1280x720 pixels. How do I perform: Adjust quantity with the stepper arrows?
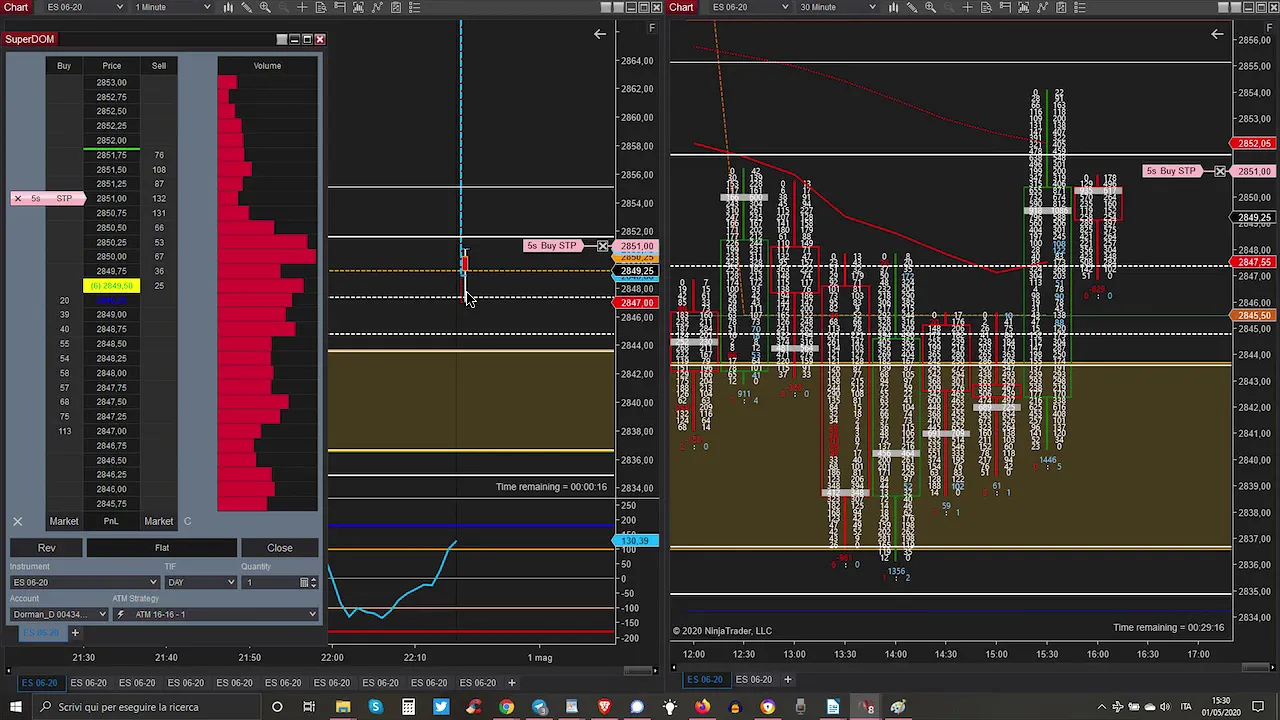pos(314,582)
